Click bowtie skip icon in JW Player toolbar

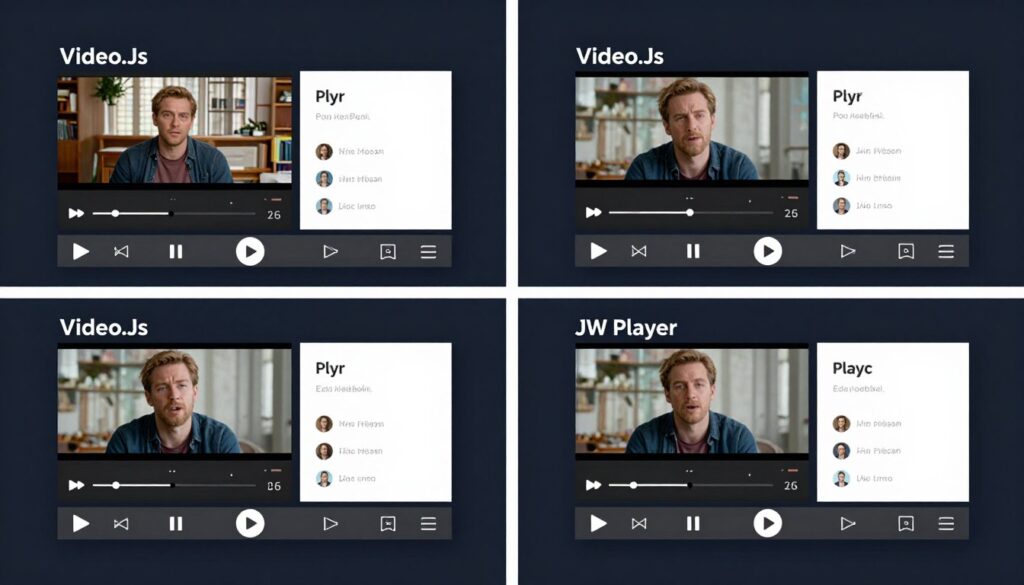[x=639, y=523]
